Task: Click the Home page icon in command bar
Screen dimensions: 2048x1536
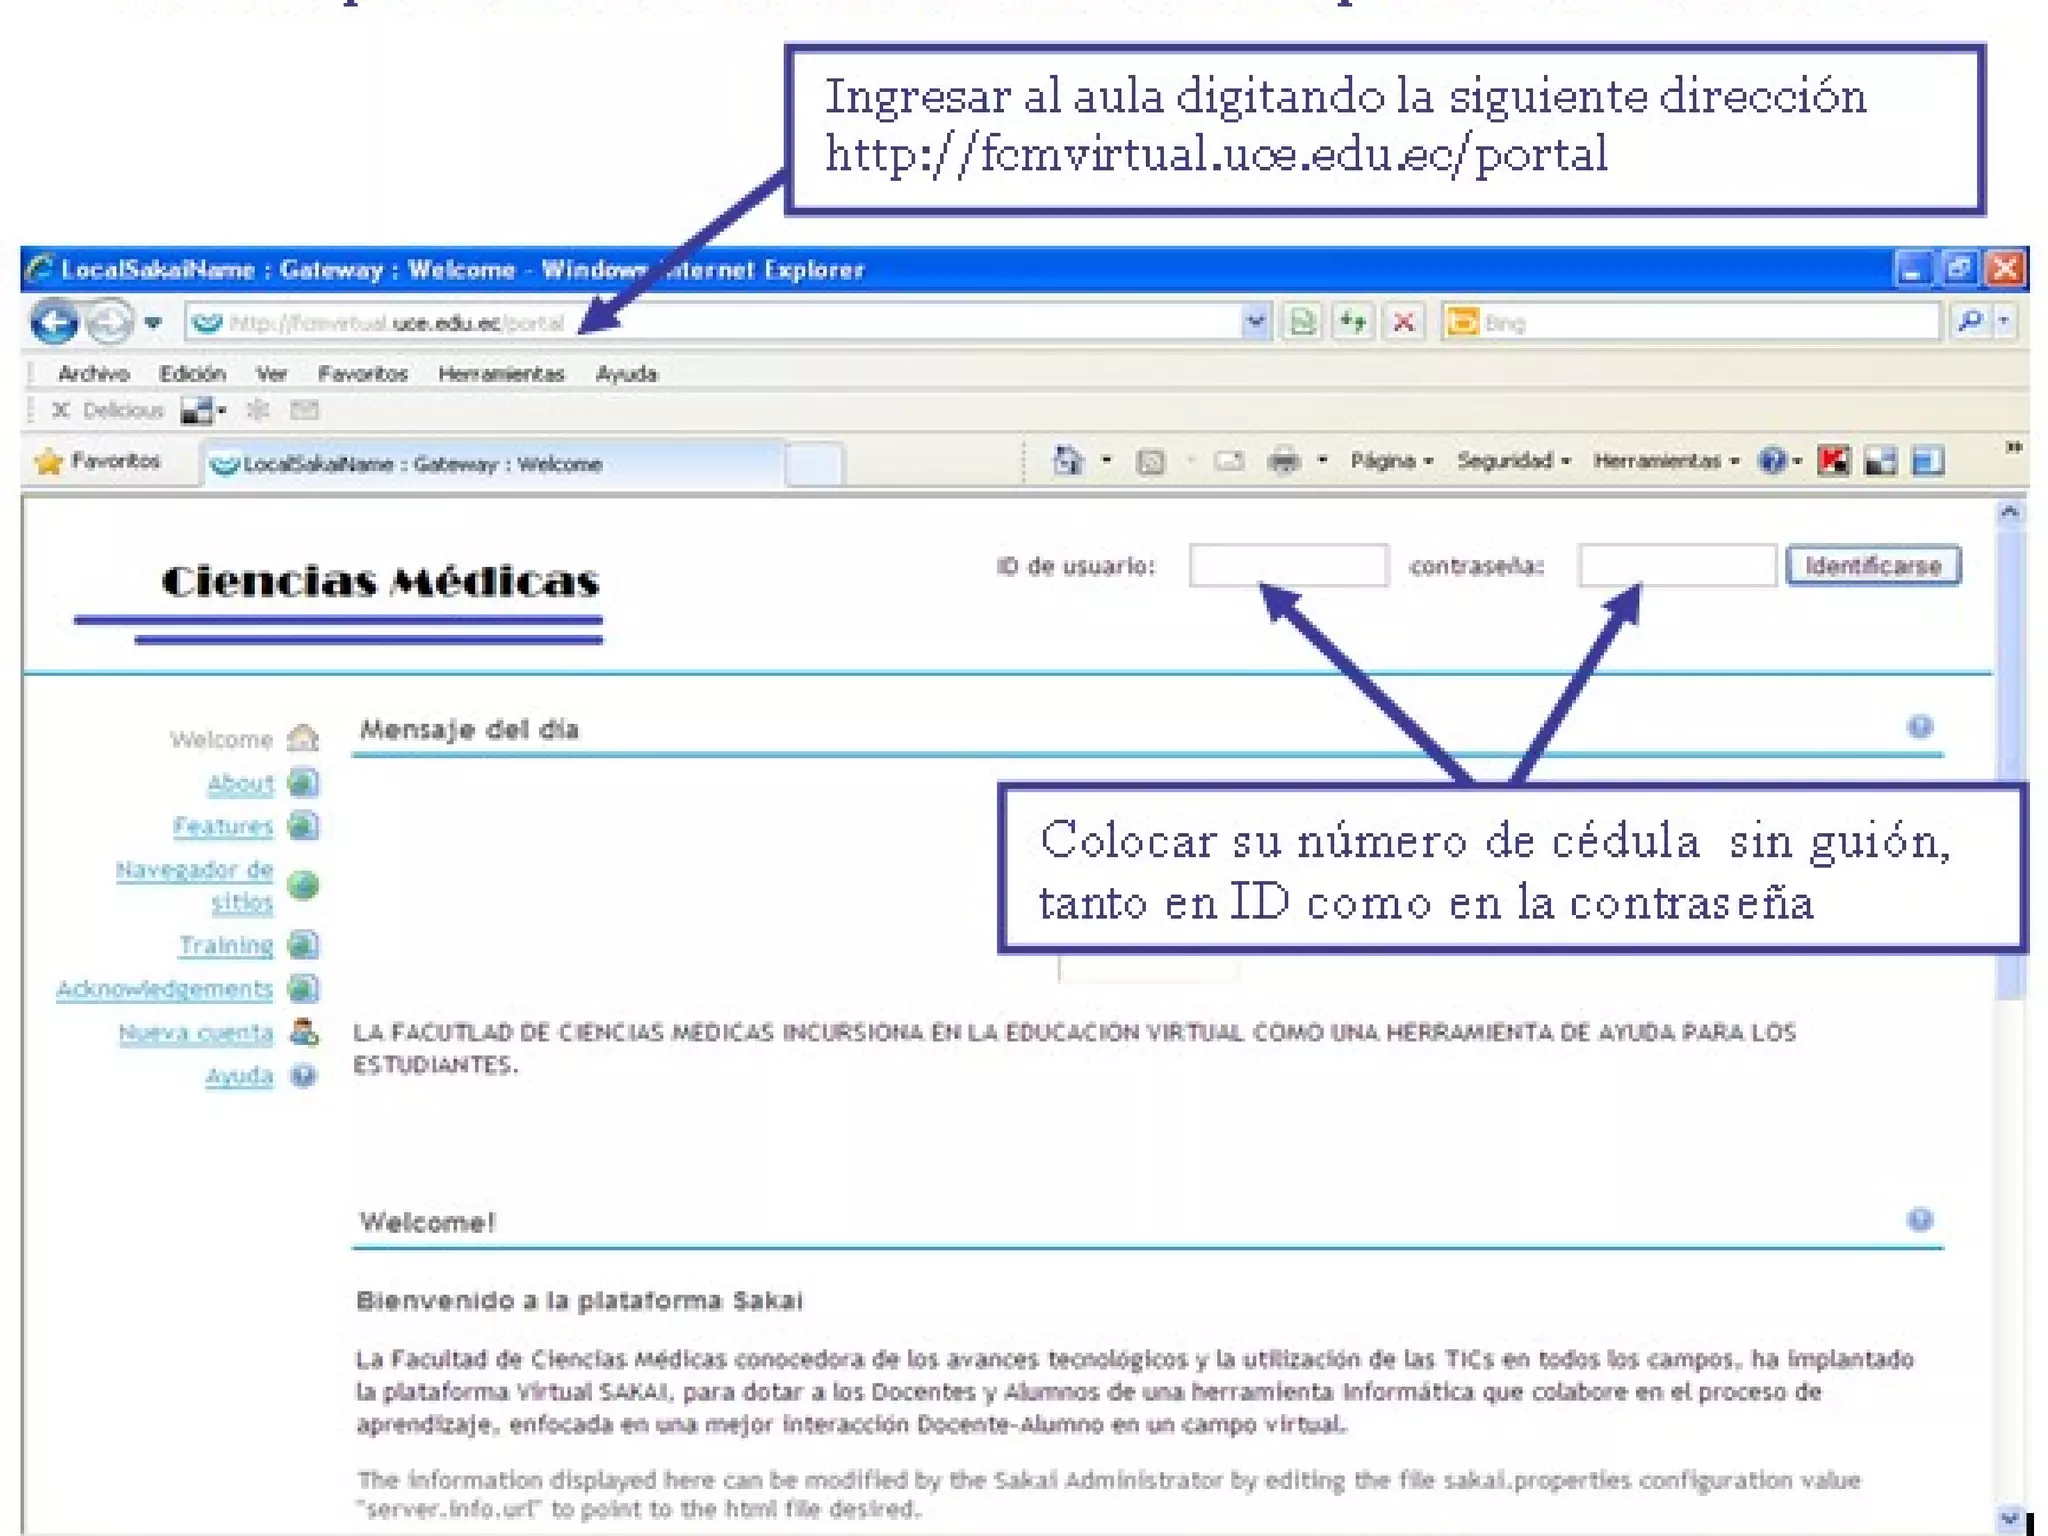Action: pos(1068,461)
